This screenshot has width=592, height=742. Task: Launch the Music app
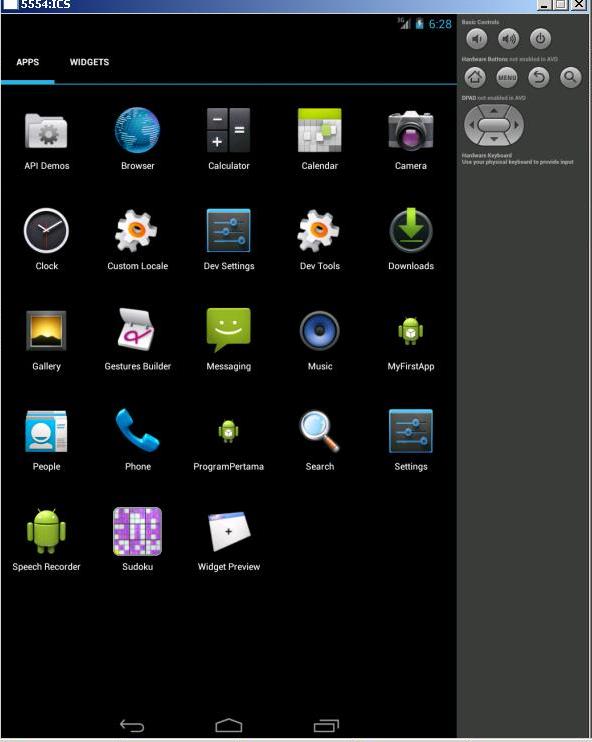[319, 340]
